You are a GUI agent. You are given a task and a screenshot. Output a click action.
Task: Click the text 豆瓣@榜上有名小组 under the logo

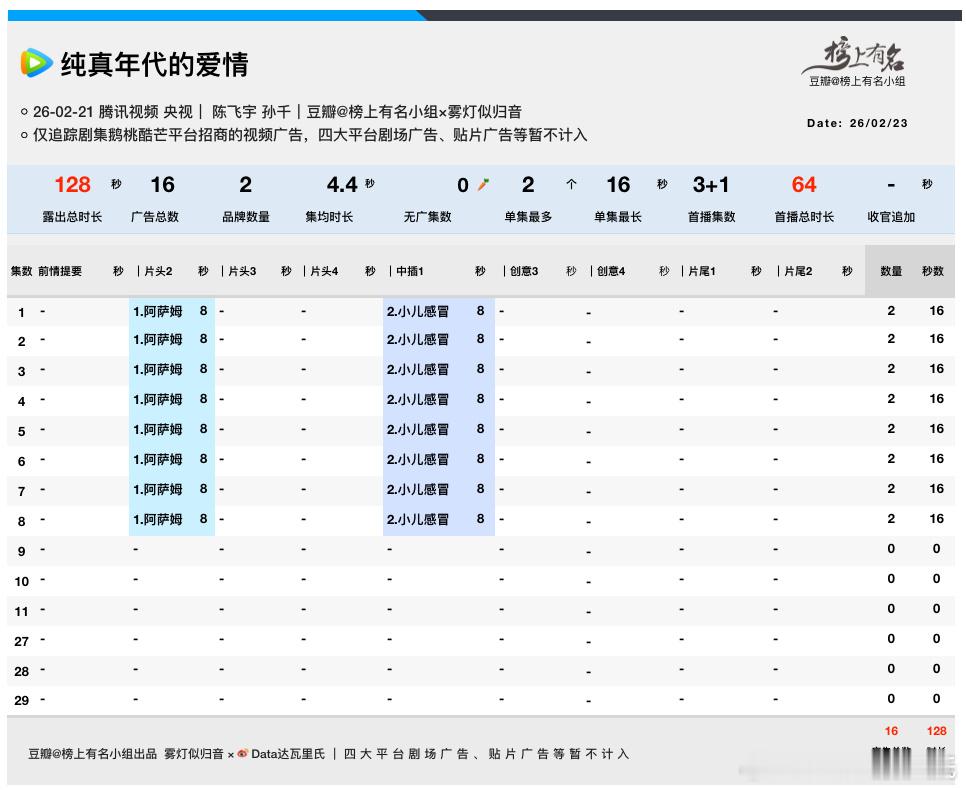coord(857,81)
